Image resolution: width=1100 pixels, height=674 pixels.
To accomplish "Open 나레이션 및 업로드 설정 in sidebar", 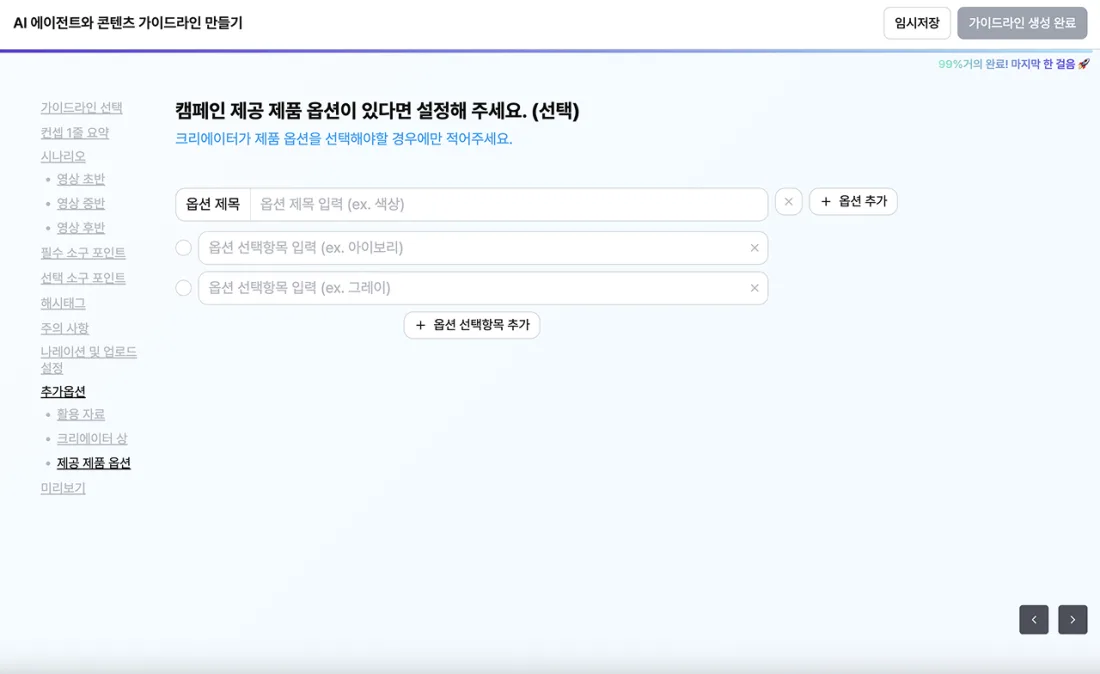I will pos(88,360).
